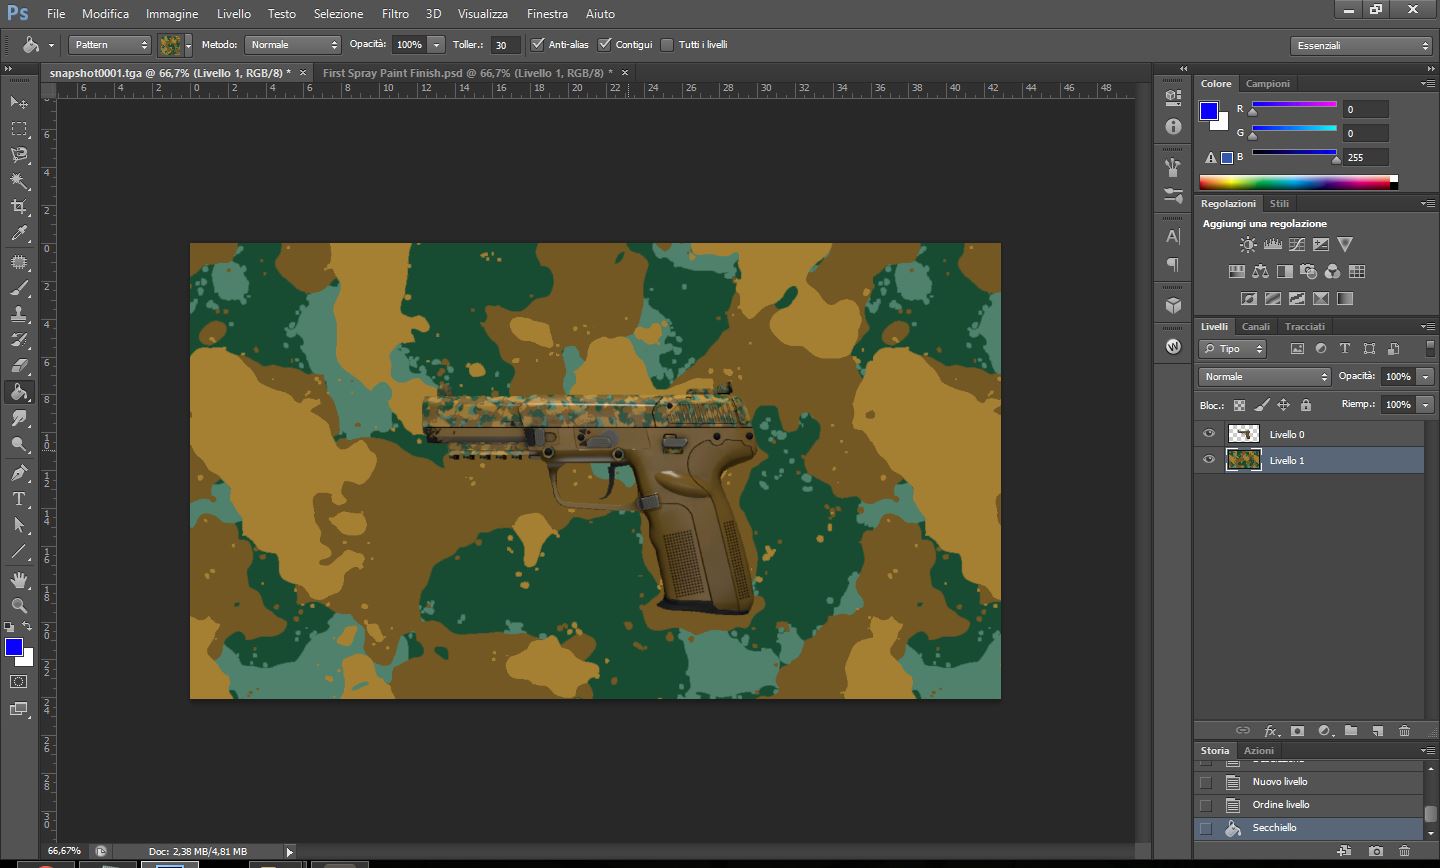Select the Hand tool
1440x868 pixels.
click(19, 580)
